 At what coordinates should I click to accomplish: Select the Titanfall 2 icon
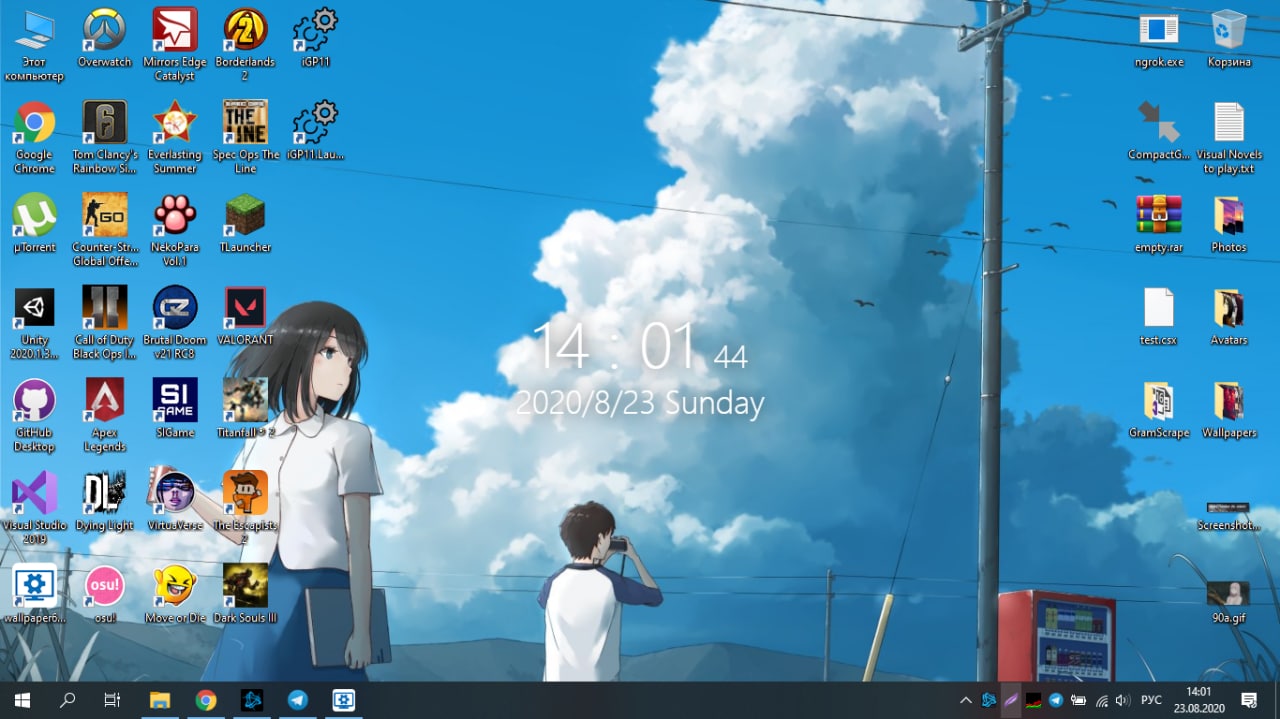(x=245, y=408)
